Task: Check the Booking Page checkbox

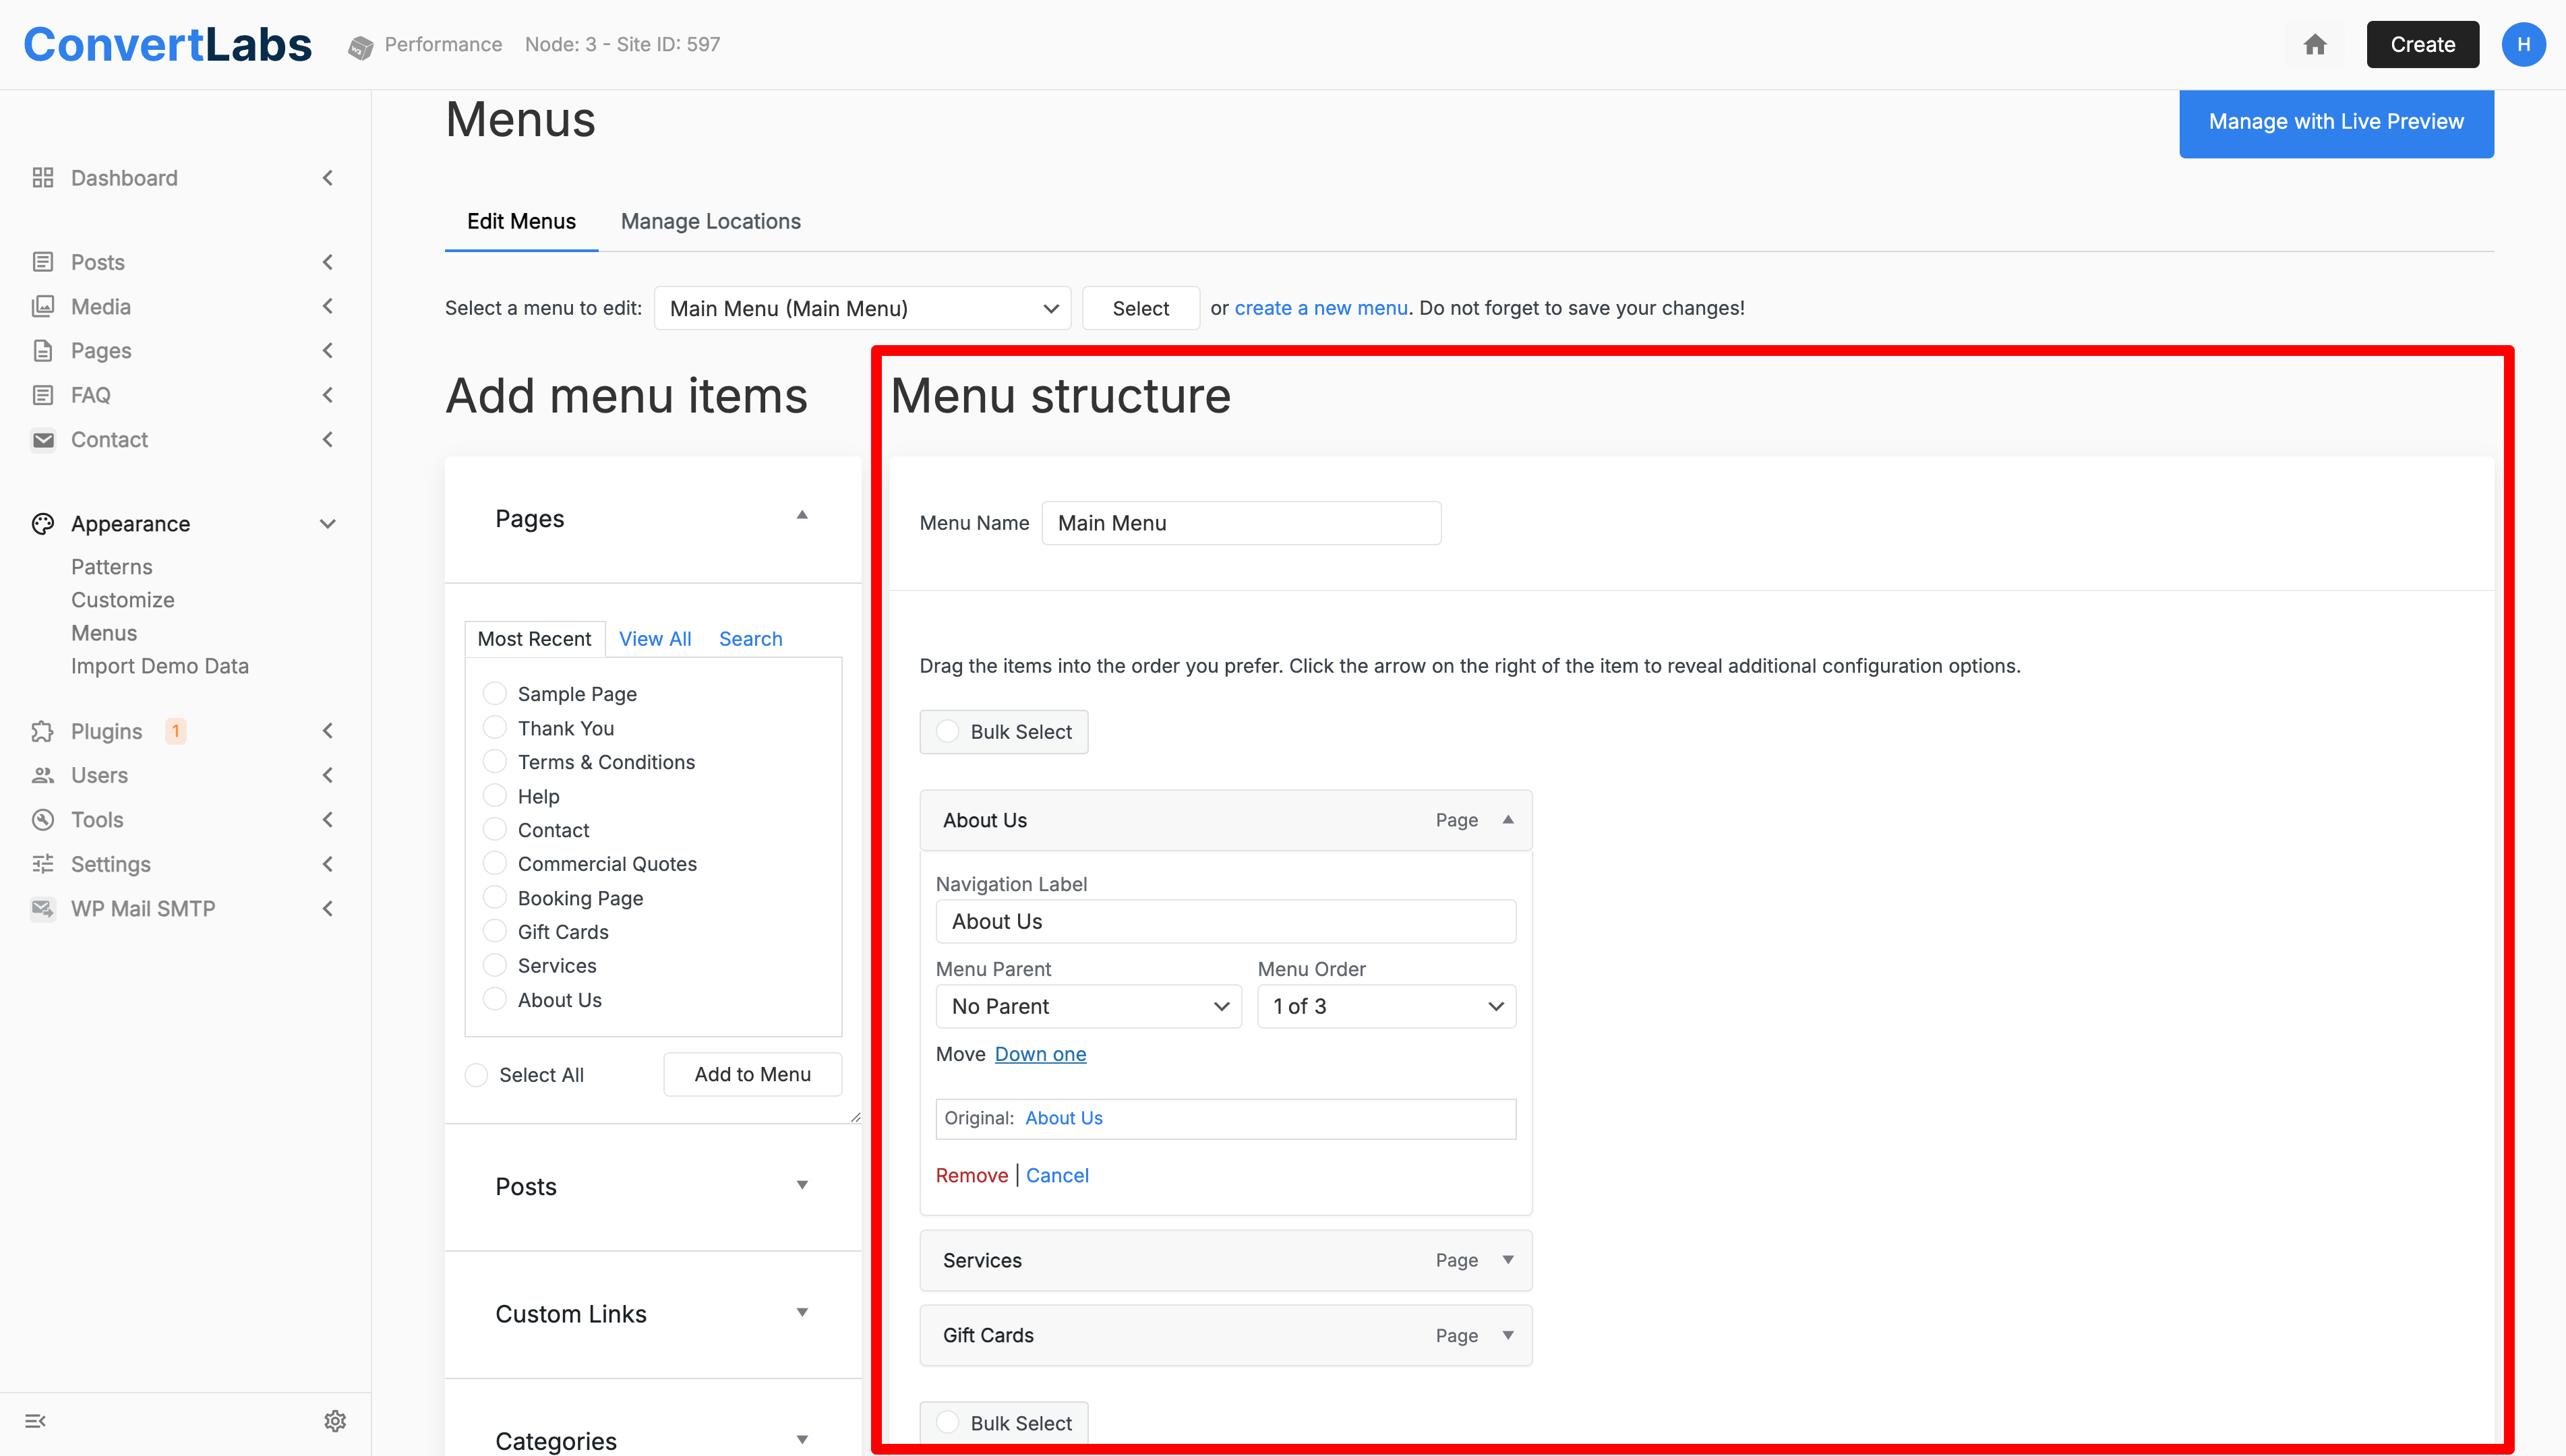Action: [495, 897]
